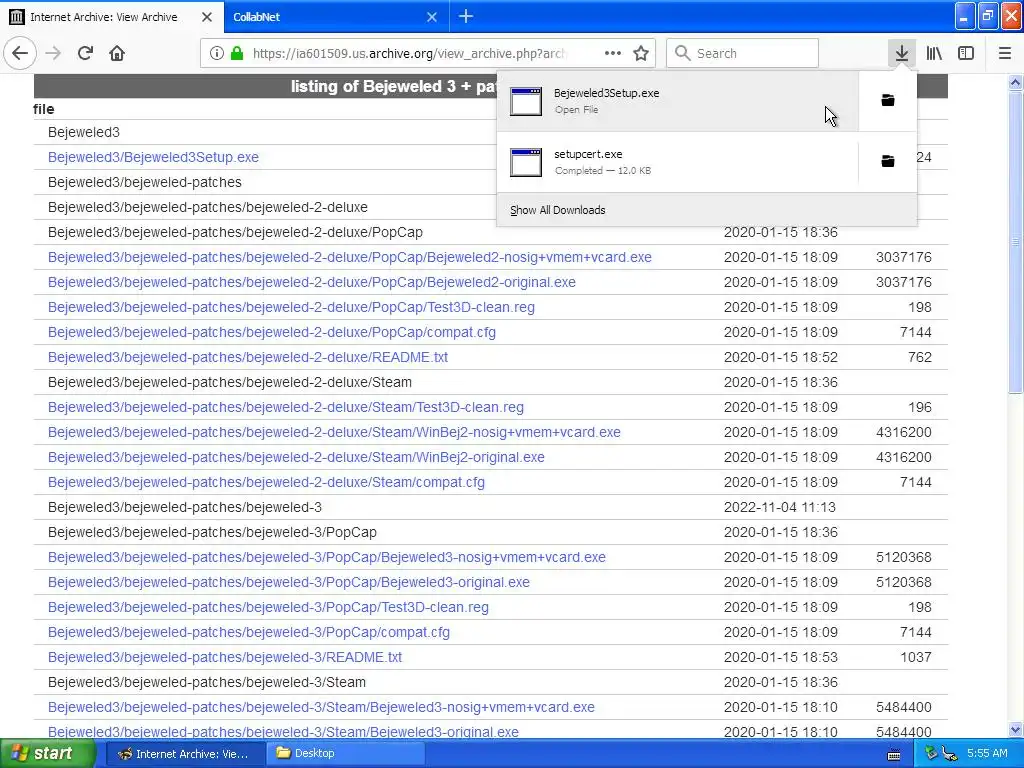
Task: Download Bejeweled3/Bejeweled3Setup.exe link
Action: click(153, 157)
